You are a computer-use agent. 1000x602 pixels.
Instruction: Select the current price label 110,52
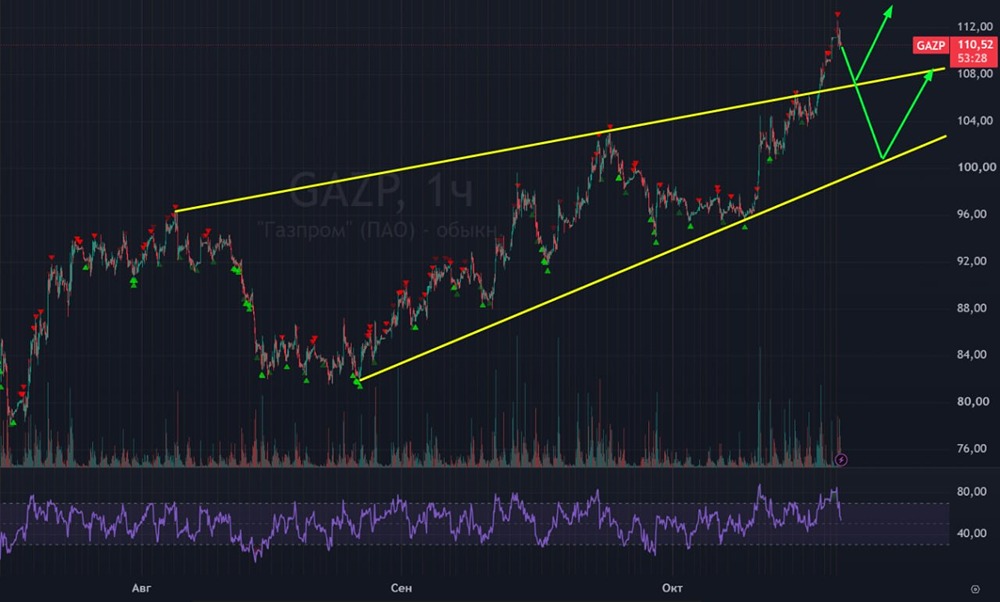click(x=975, y=45)
